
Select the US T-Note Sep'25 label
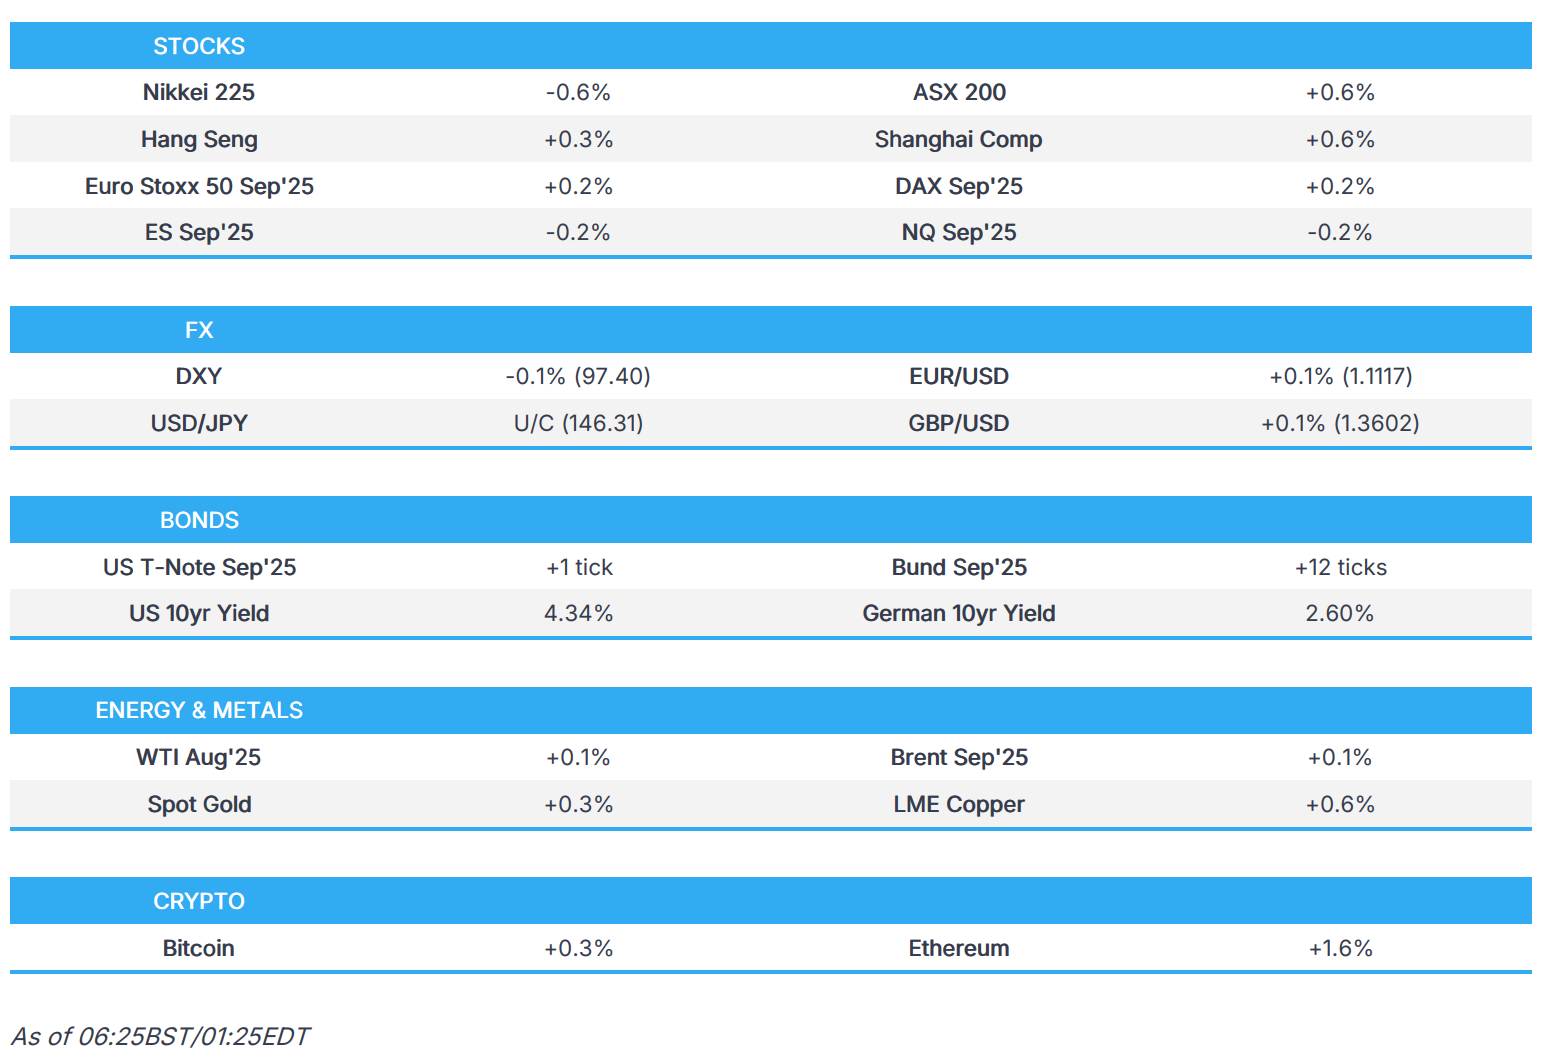tap(199, 567)
